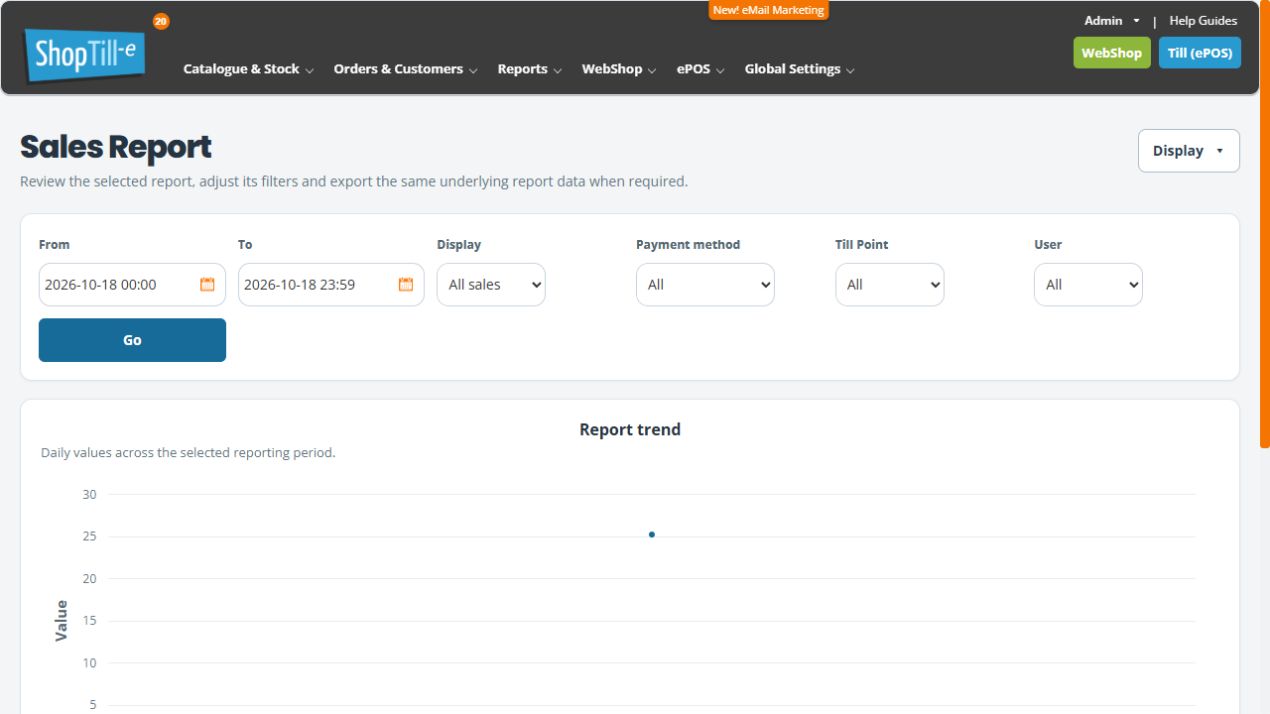This screenshot has width=1270, height=714.
Task: Expand the Display options button
Action: pyautogui.click(x=1188, y=151)
